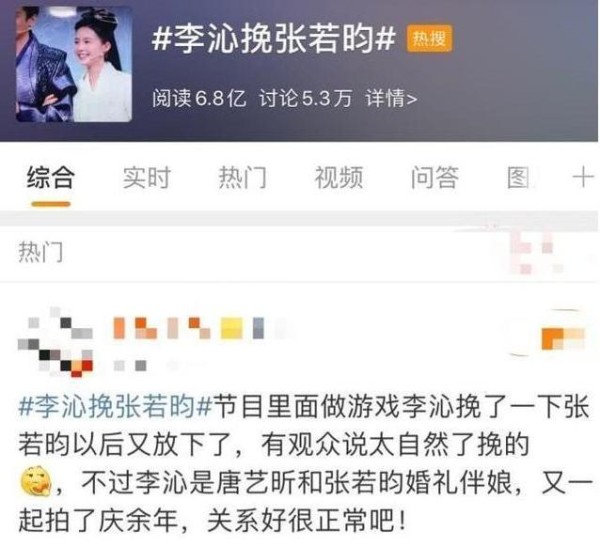Select the 综合 tab
The height and width of the screenshot is (547, 600).
[51, 178]
